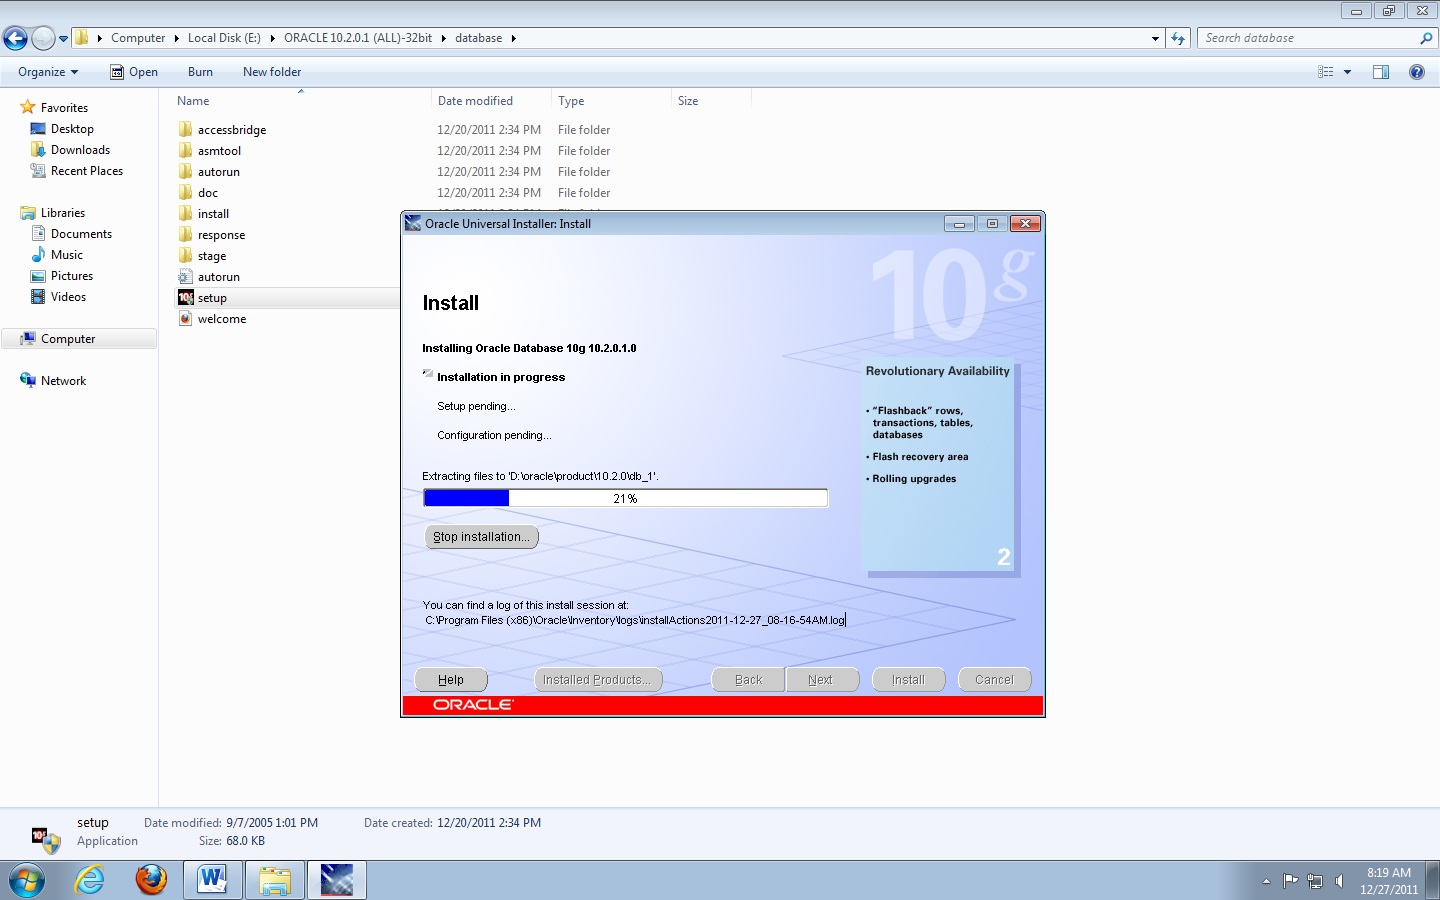Show hidden system tray icons

(1266, 881)
